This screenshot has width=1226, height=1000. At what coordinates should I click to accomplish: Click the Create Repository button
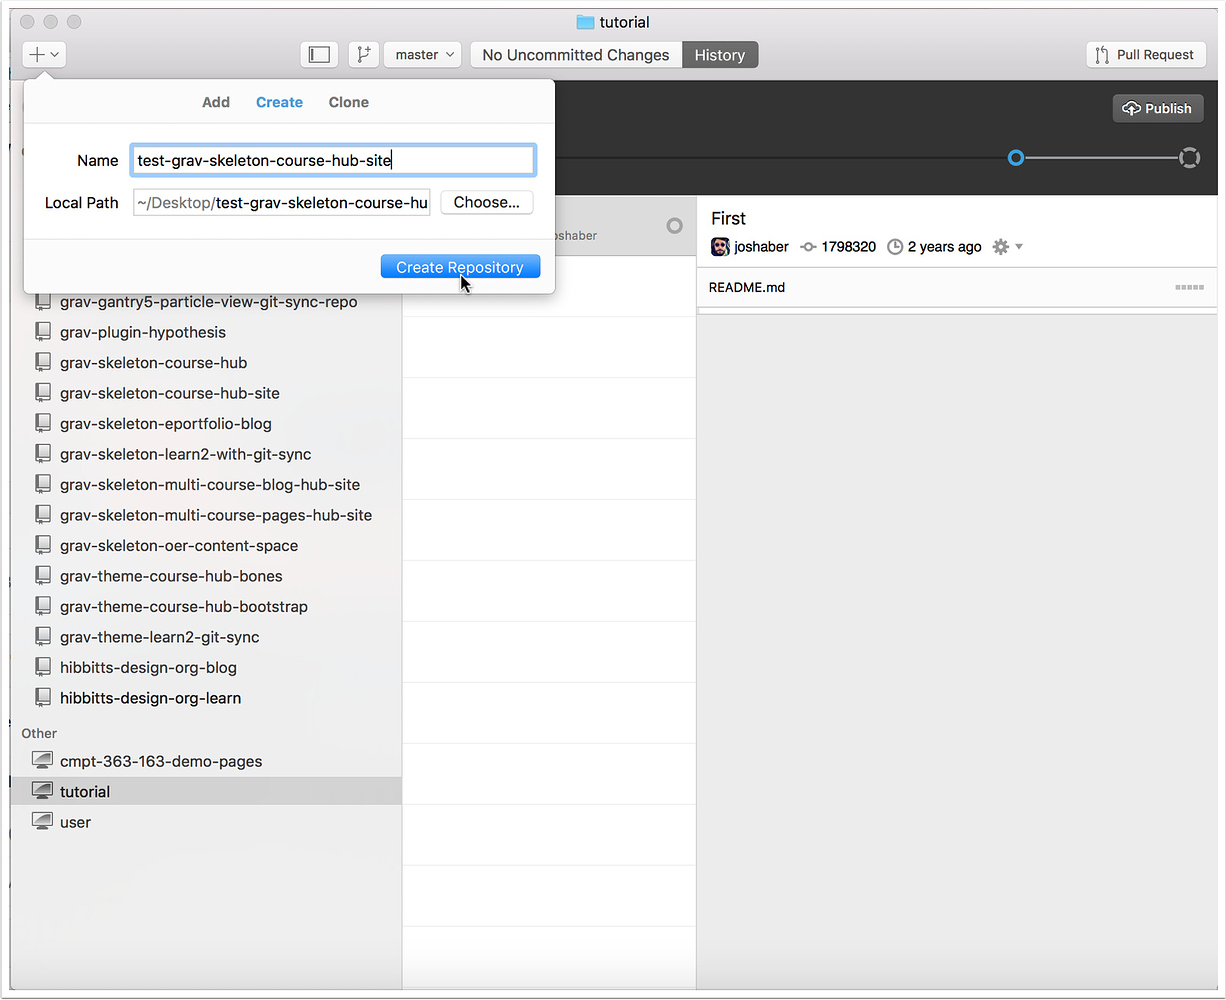[x=460, y=266]
